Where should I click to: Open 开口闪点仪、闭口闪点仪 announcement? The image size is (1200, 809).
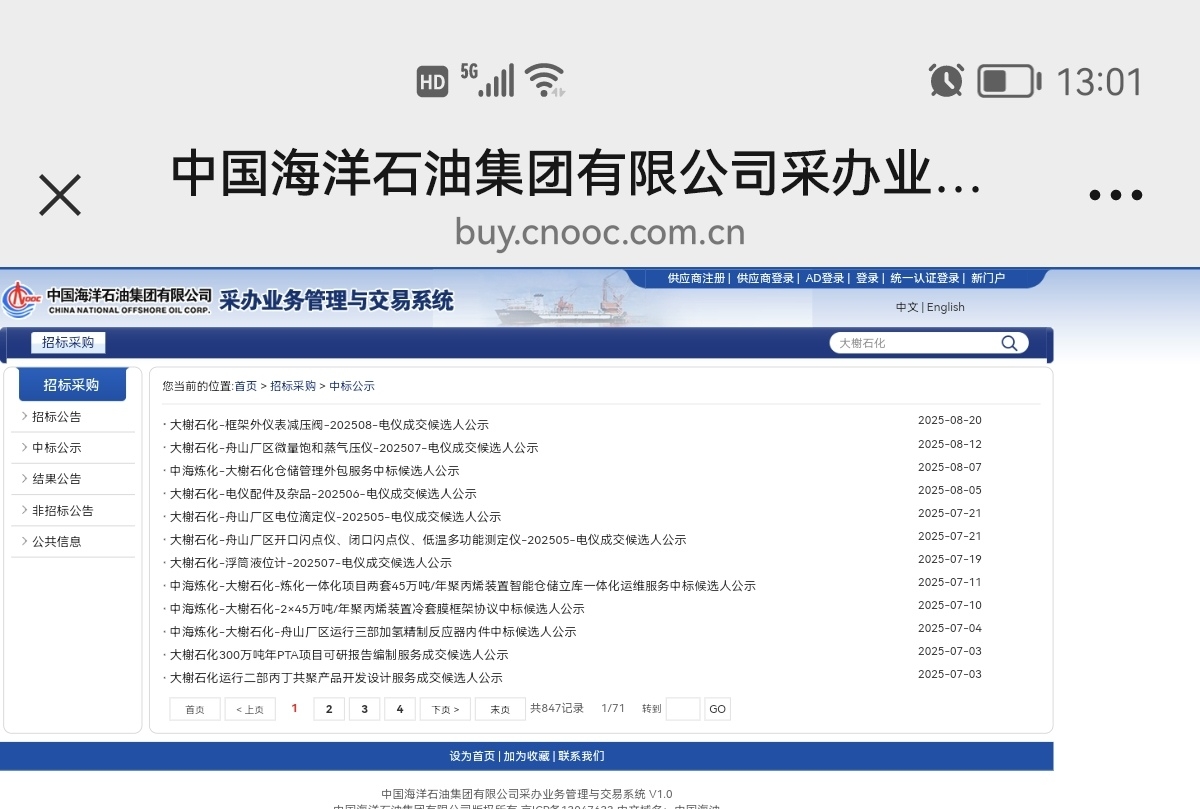tap(428, 540)
